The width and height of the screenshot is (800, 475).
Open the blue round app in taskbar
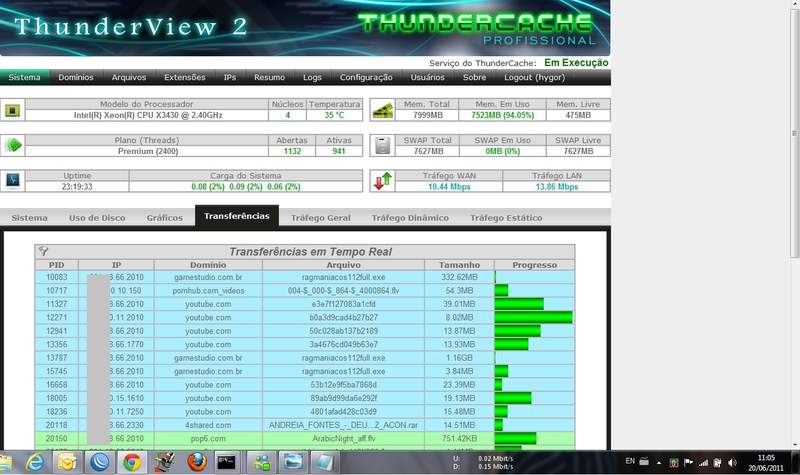(x=99, y=463)
